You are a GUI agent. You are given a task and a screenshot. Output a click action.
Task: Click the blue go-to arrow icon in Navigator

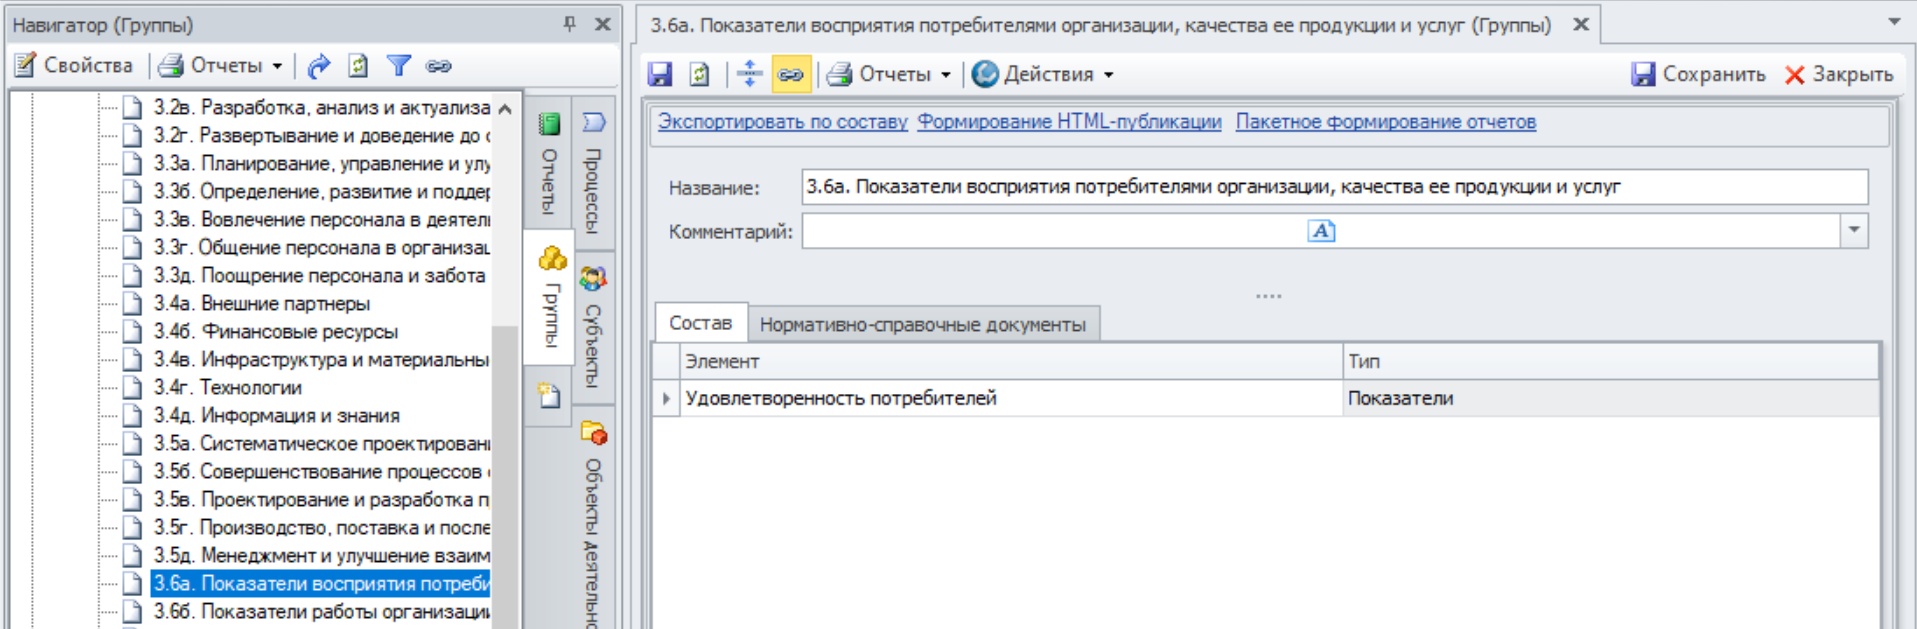pos(318,66)
